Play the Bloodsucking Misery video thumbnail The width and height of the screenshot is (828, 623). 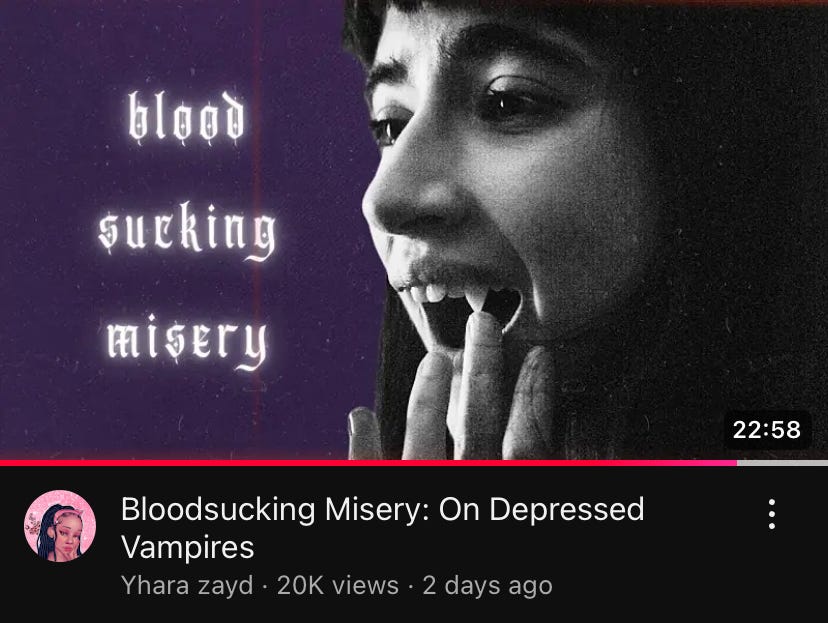(x=414, y=230)
